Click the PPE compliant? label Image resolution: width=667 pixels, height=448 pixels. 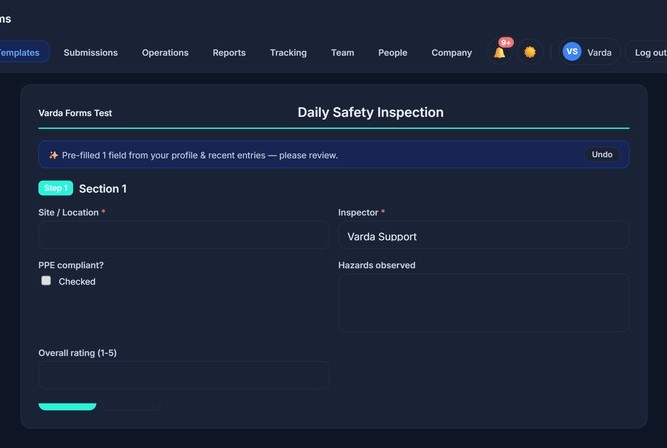click(71, 265)
